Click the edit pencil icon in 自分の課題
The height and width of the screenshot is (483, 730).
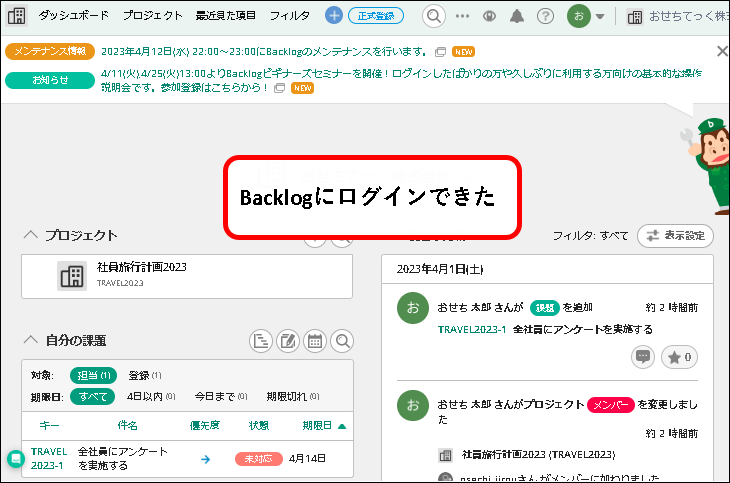tap(288, 341)
